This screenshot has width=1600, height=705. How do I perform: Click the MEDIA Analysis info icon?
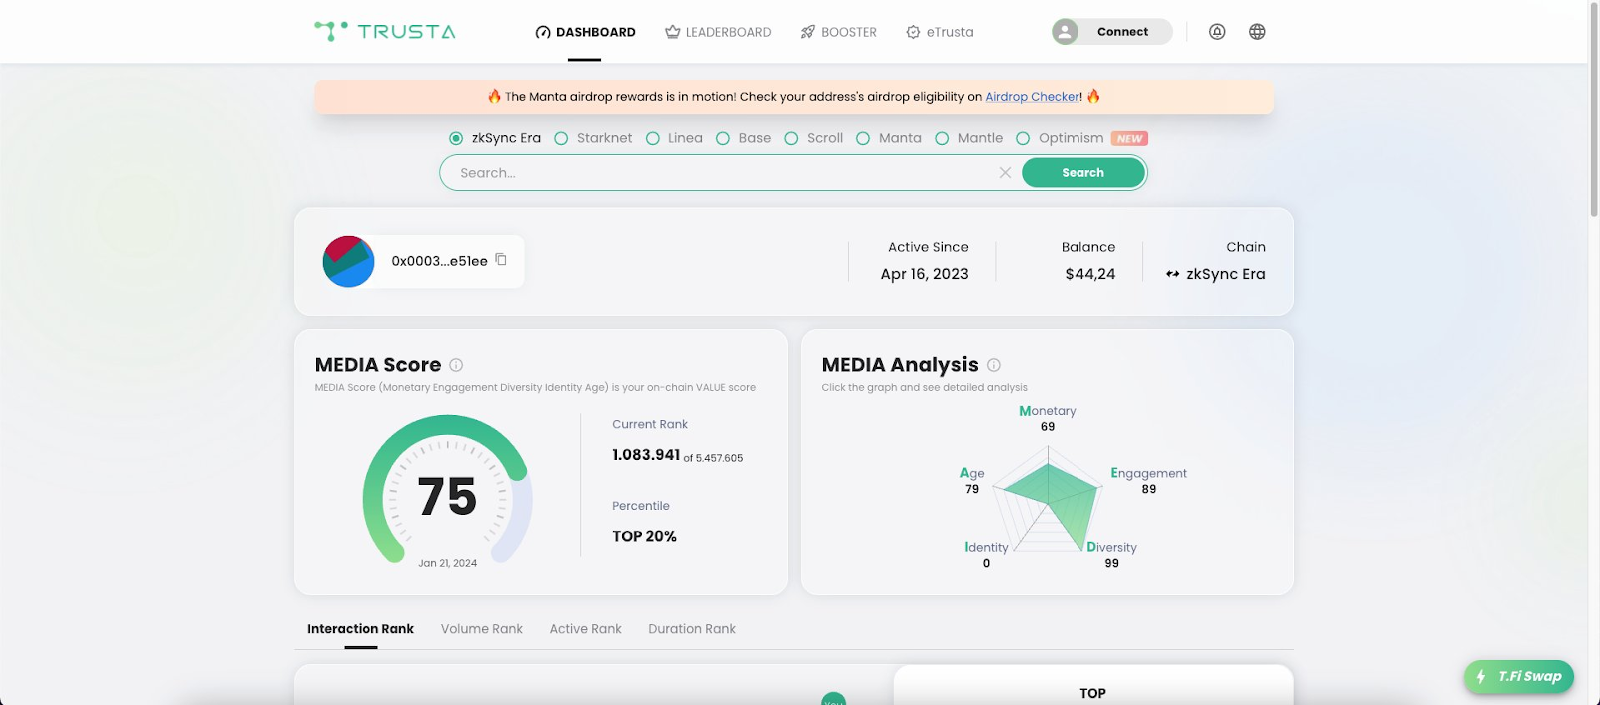pyautogui.click(x=994, y=365)
